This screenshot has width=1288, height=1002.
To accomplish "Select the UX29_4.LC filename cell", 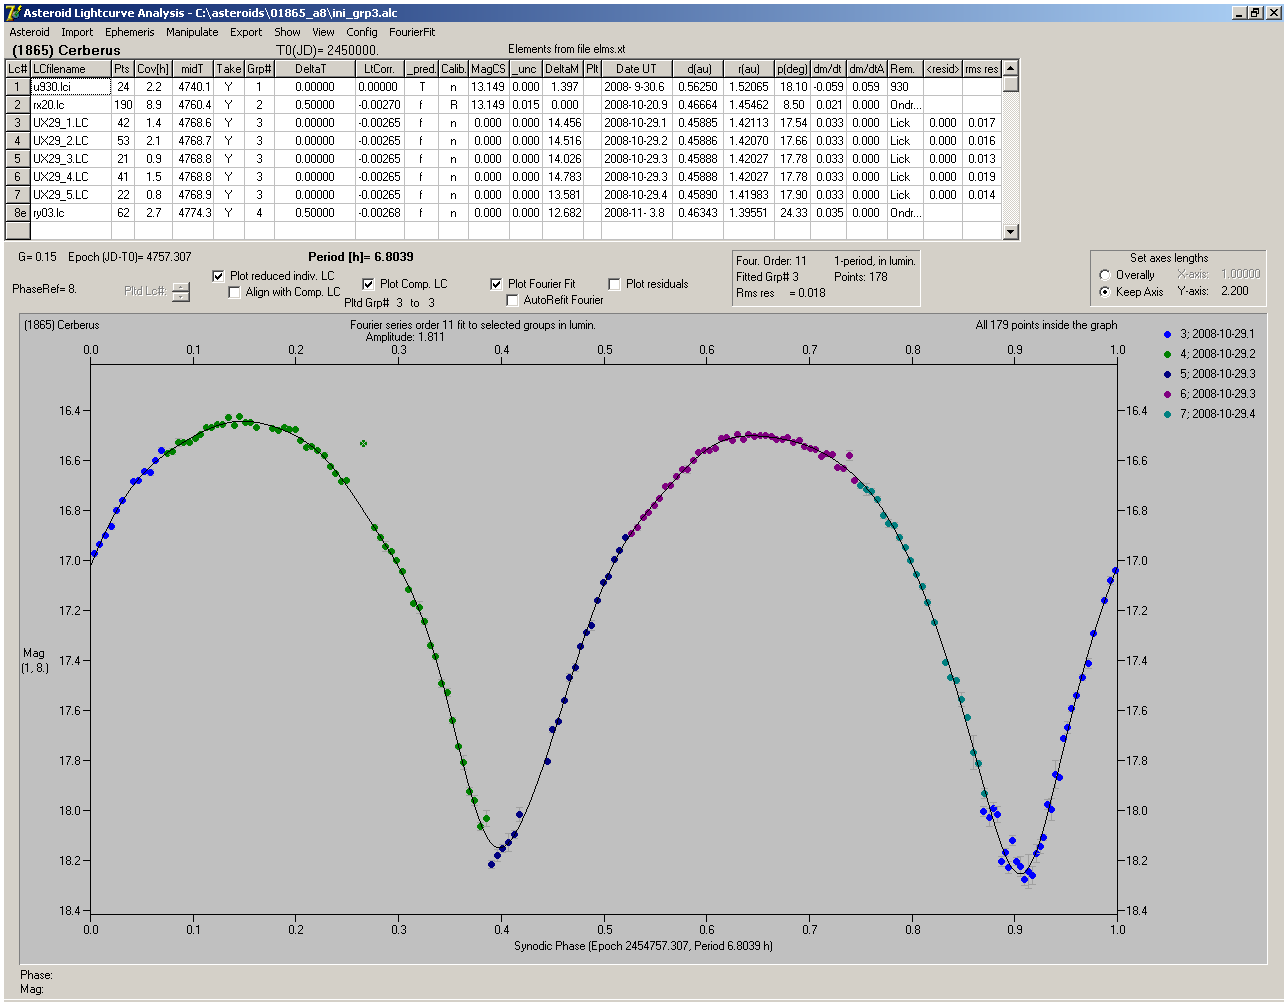I will click(x=70, y=177).
